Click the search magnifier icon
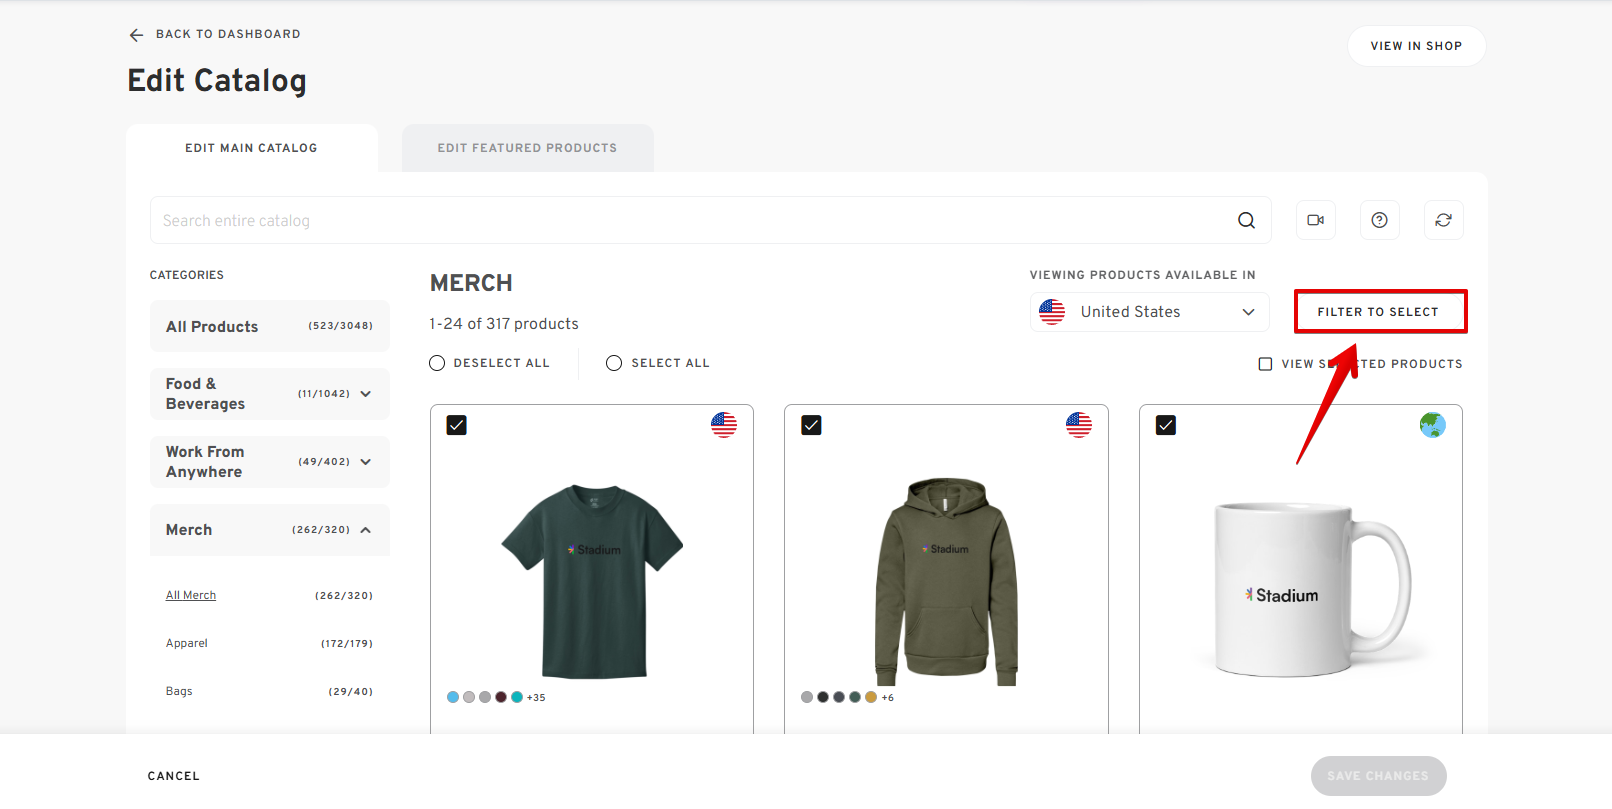Image resolution: width=1612 pixels, height=809 pixels. pyautogui.click(x=1246, y=221)
